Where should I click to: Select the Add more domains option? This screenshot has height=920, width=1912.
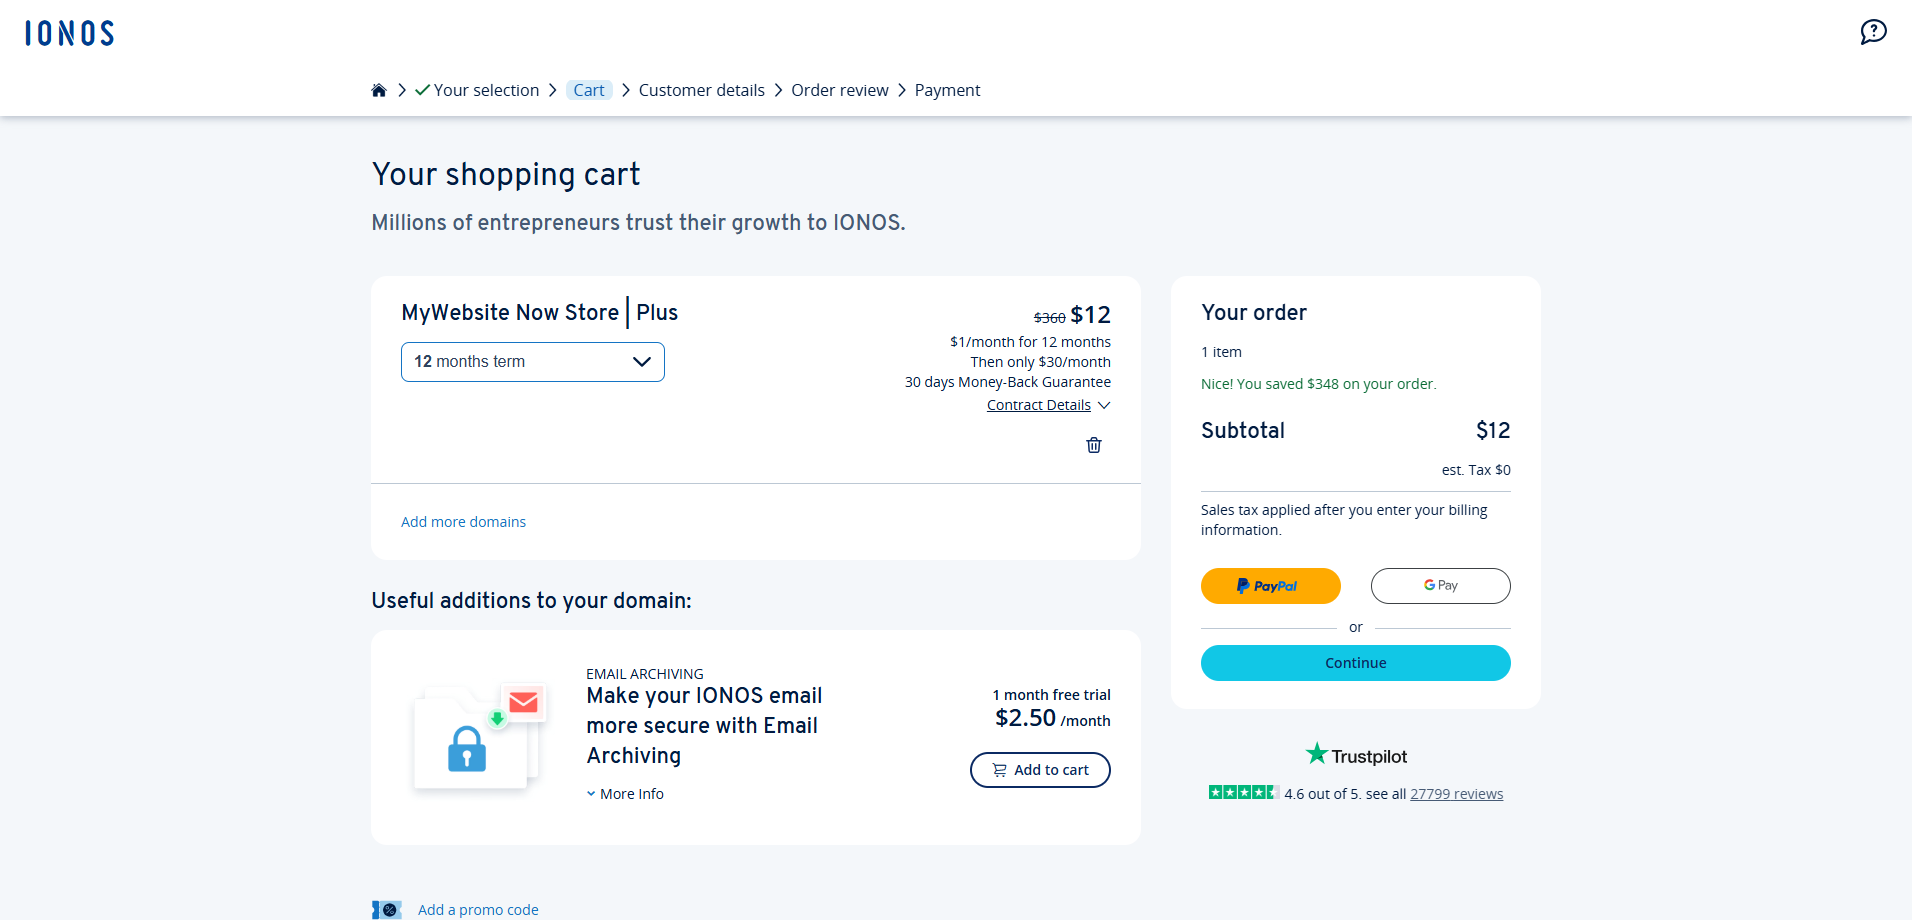click(463, 521)
